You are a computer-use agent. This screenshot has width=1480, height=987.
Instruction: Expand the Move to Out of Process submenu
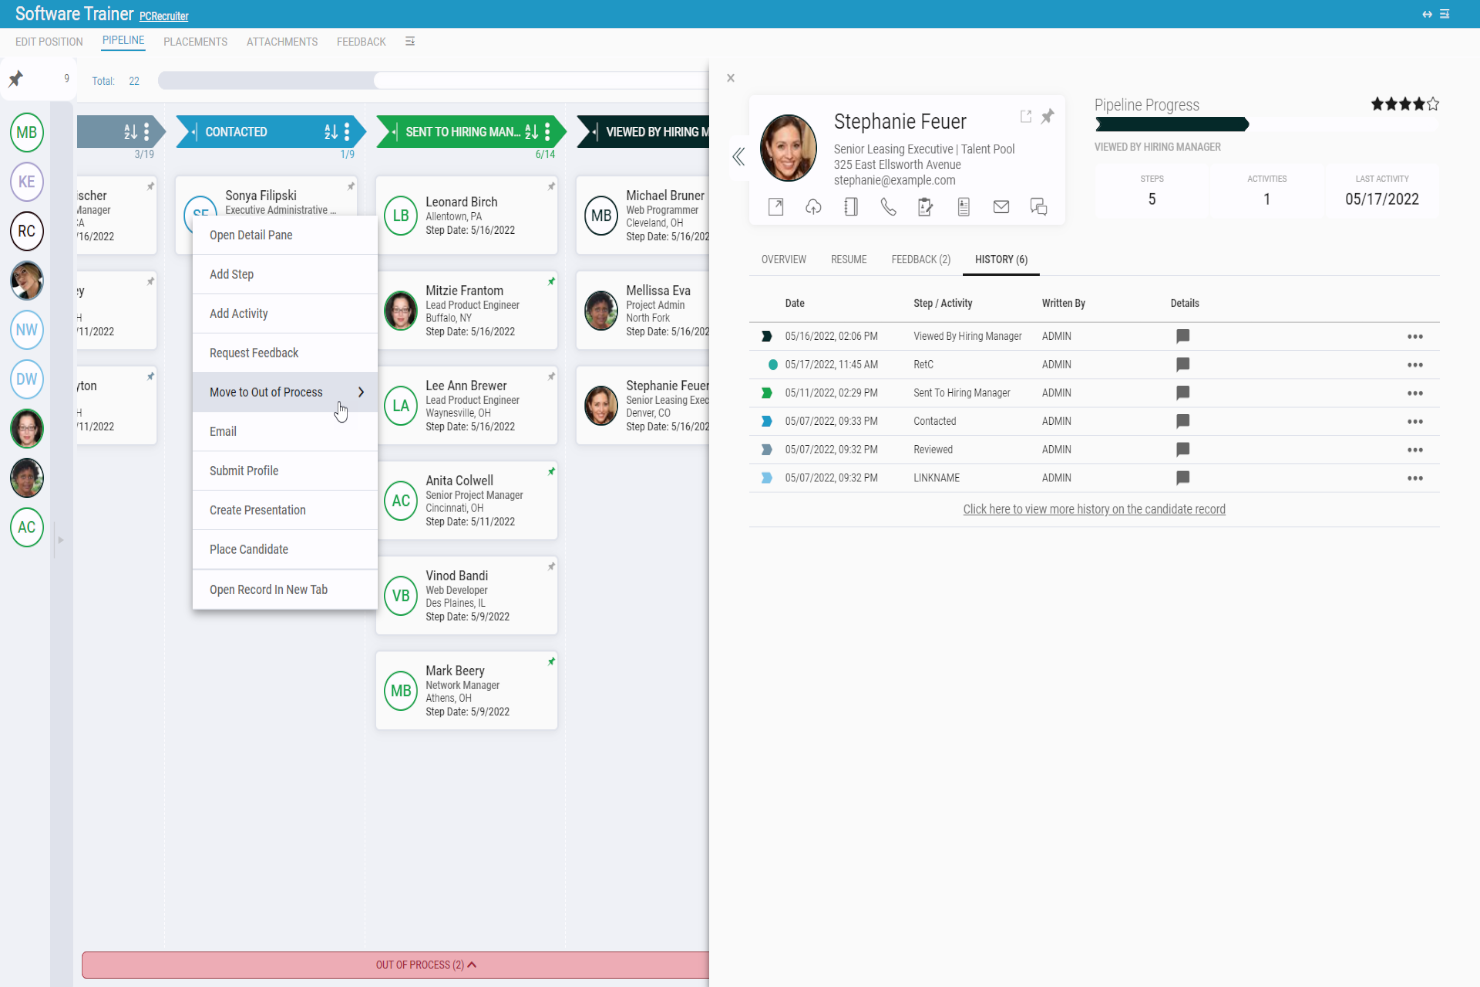coord(361,392)
